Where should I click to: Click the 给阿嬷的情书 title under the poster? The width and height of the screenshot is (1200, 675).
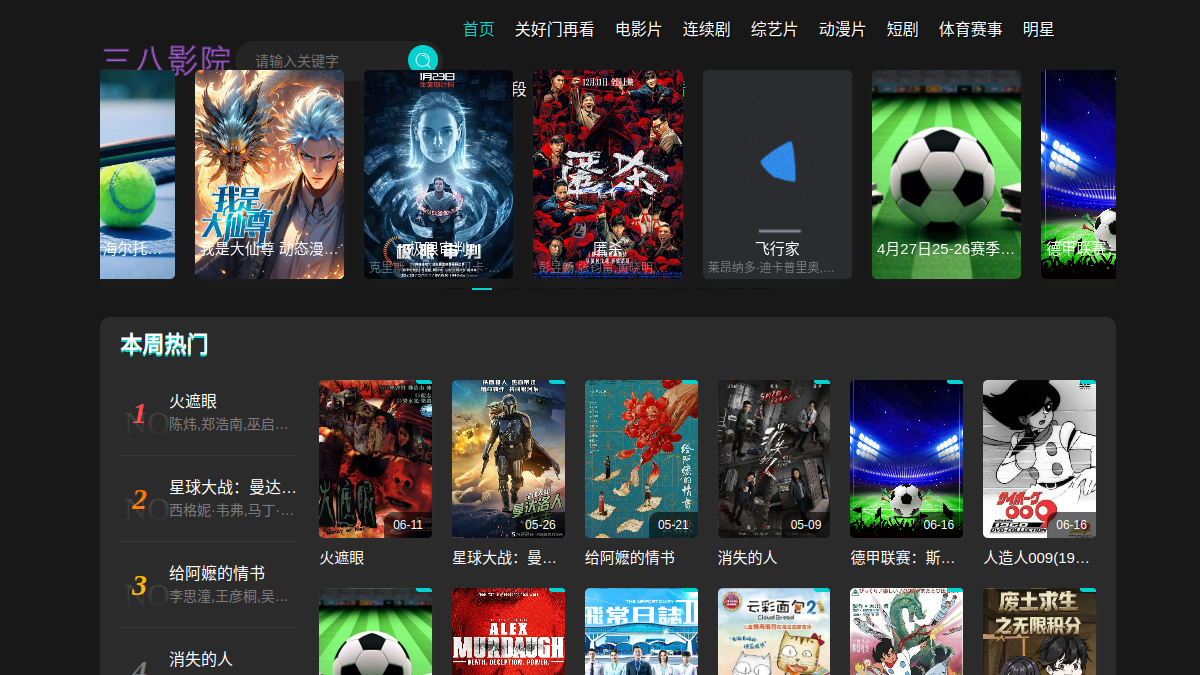tap(630, 558)
